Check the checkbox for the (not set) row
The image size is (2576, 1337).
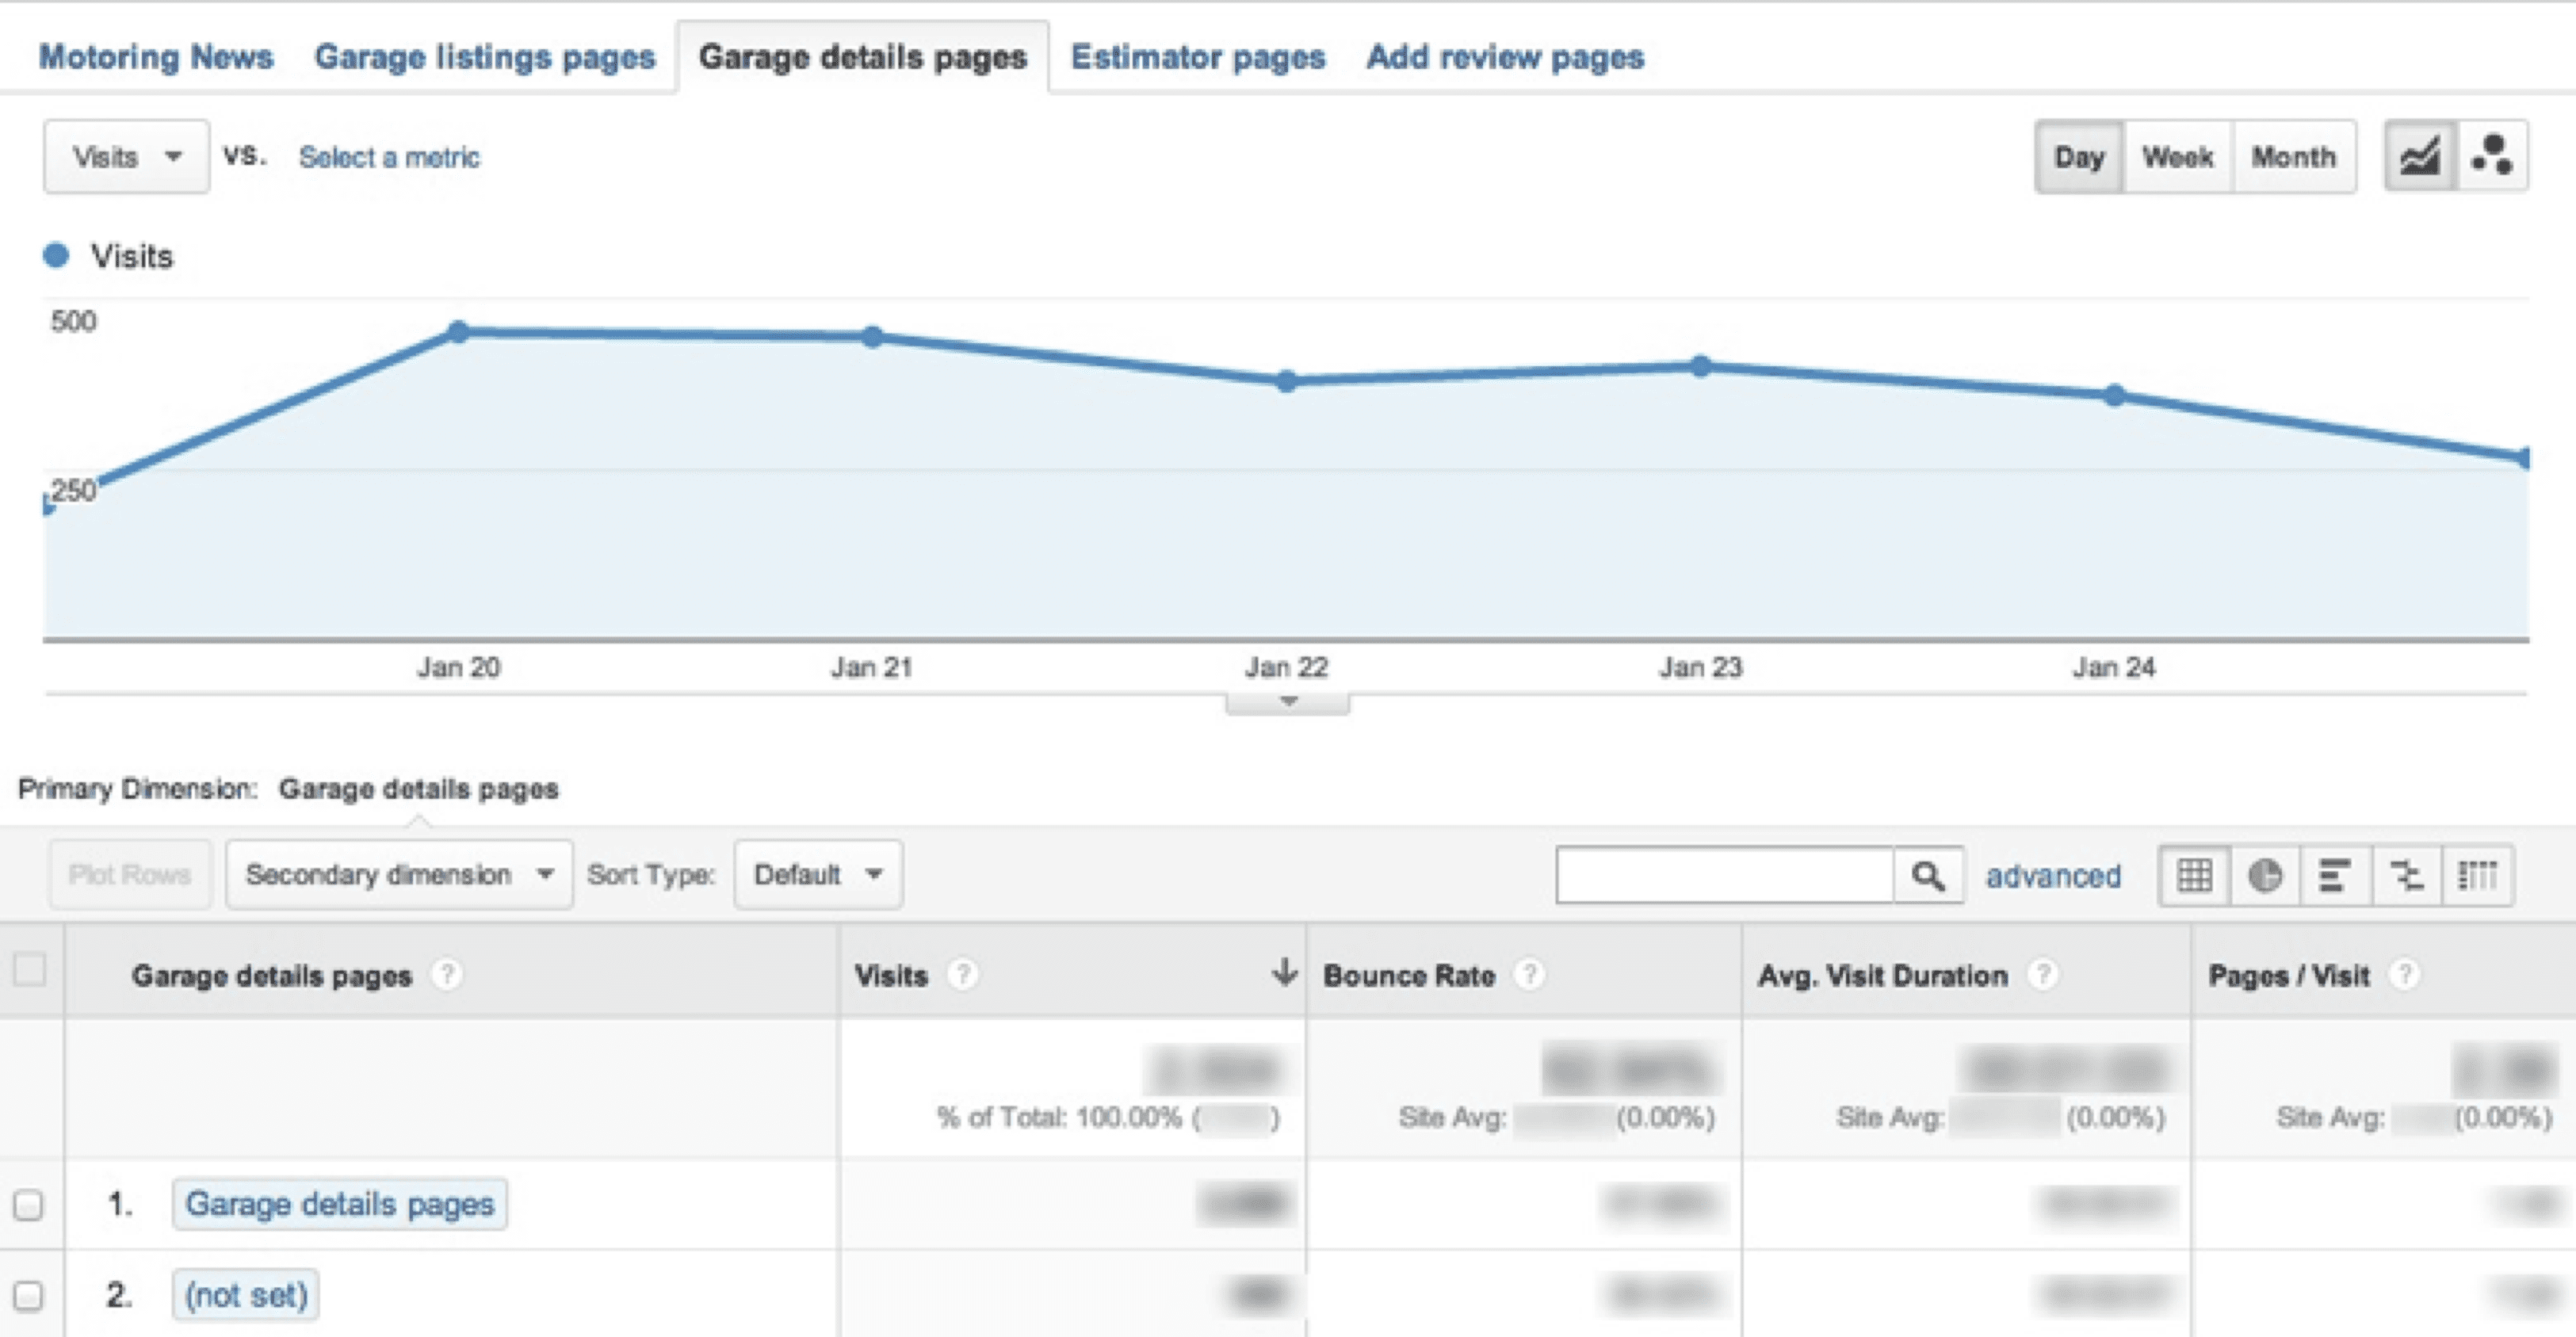[x=29, y=1293]
